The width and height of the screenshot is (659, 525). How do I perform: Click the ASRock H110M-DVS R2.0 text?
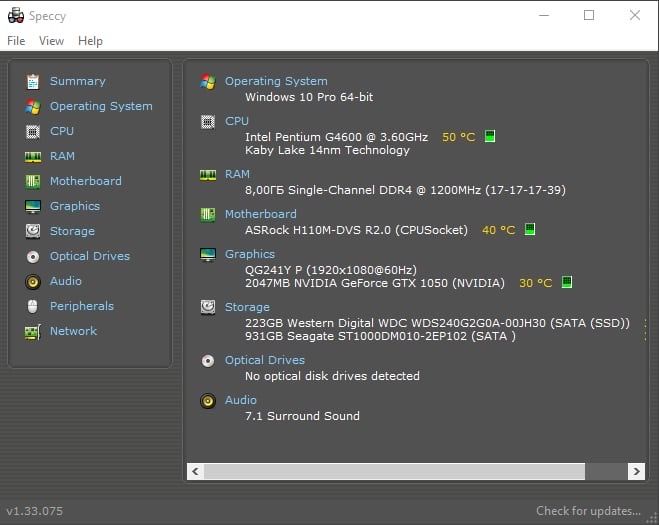pyautogui.click(x=356, y=230)
